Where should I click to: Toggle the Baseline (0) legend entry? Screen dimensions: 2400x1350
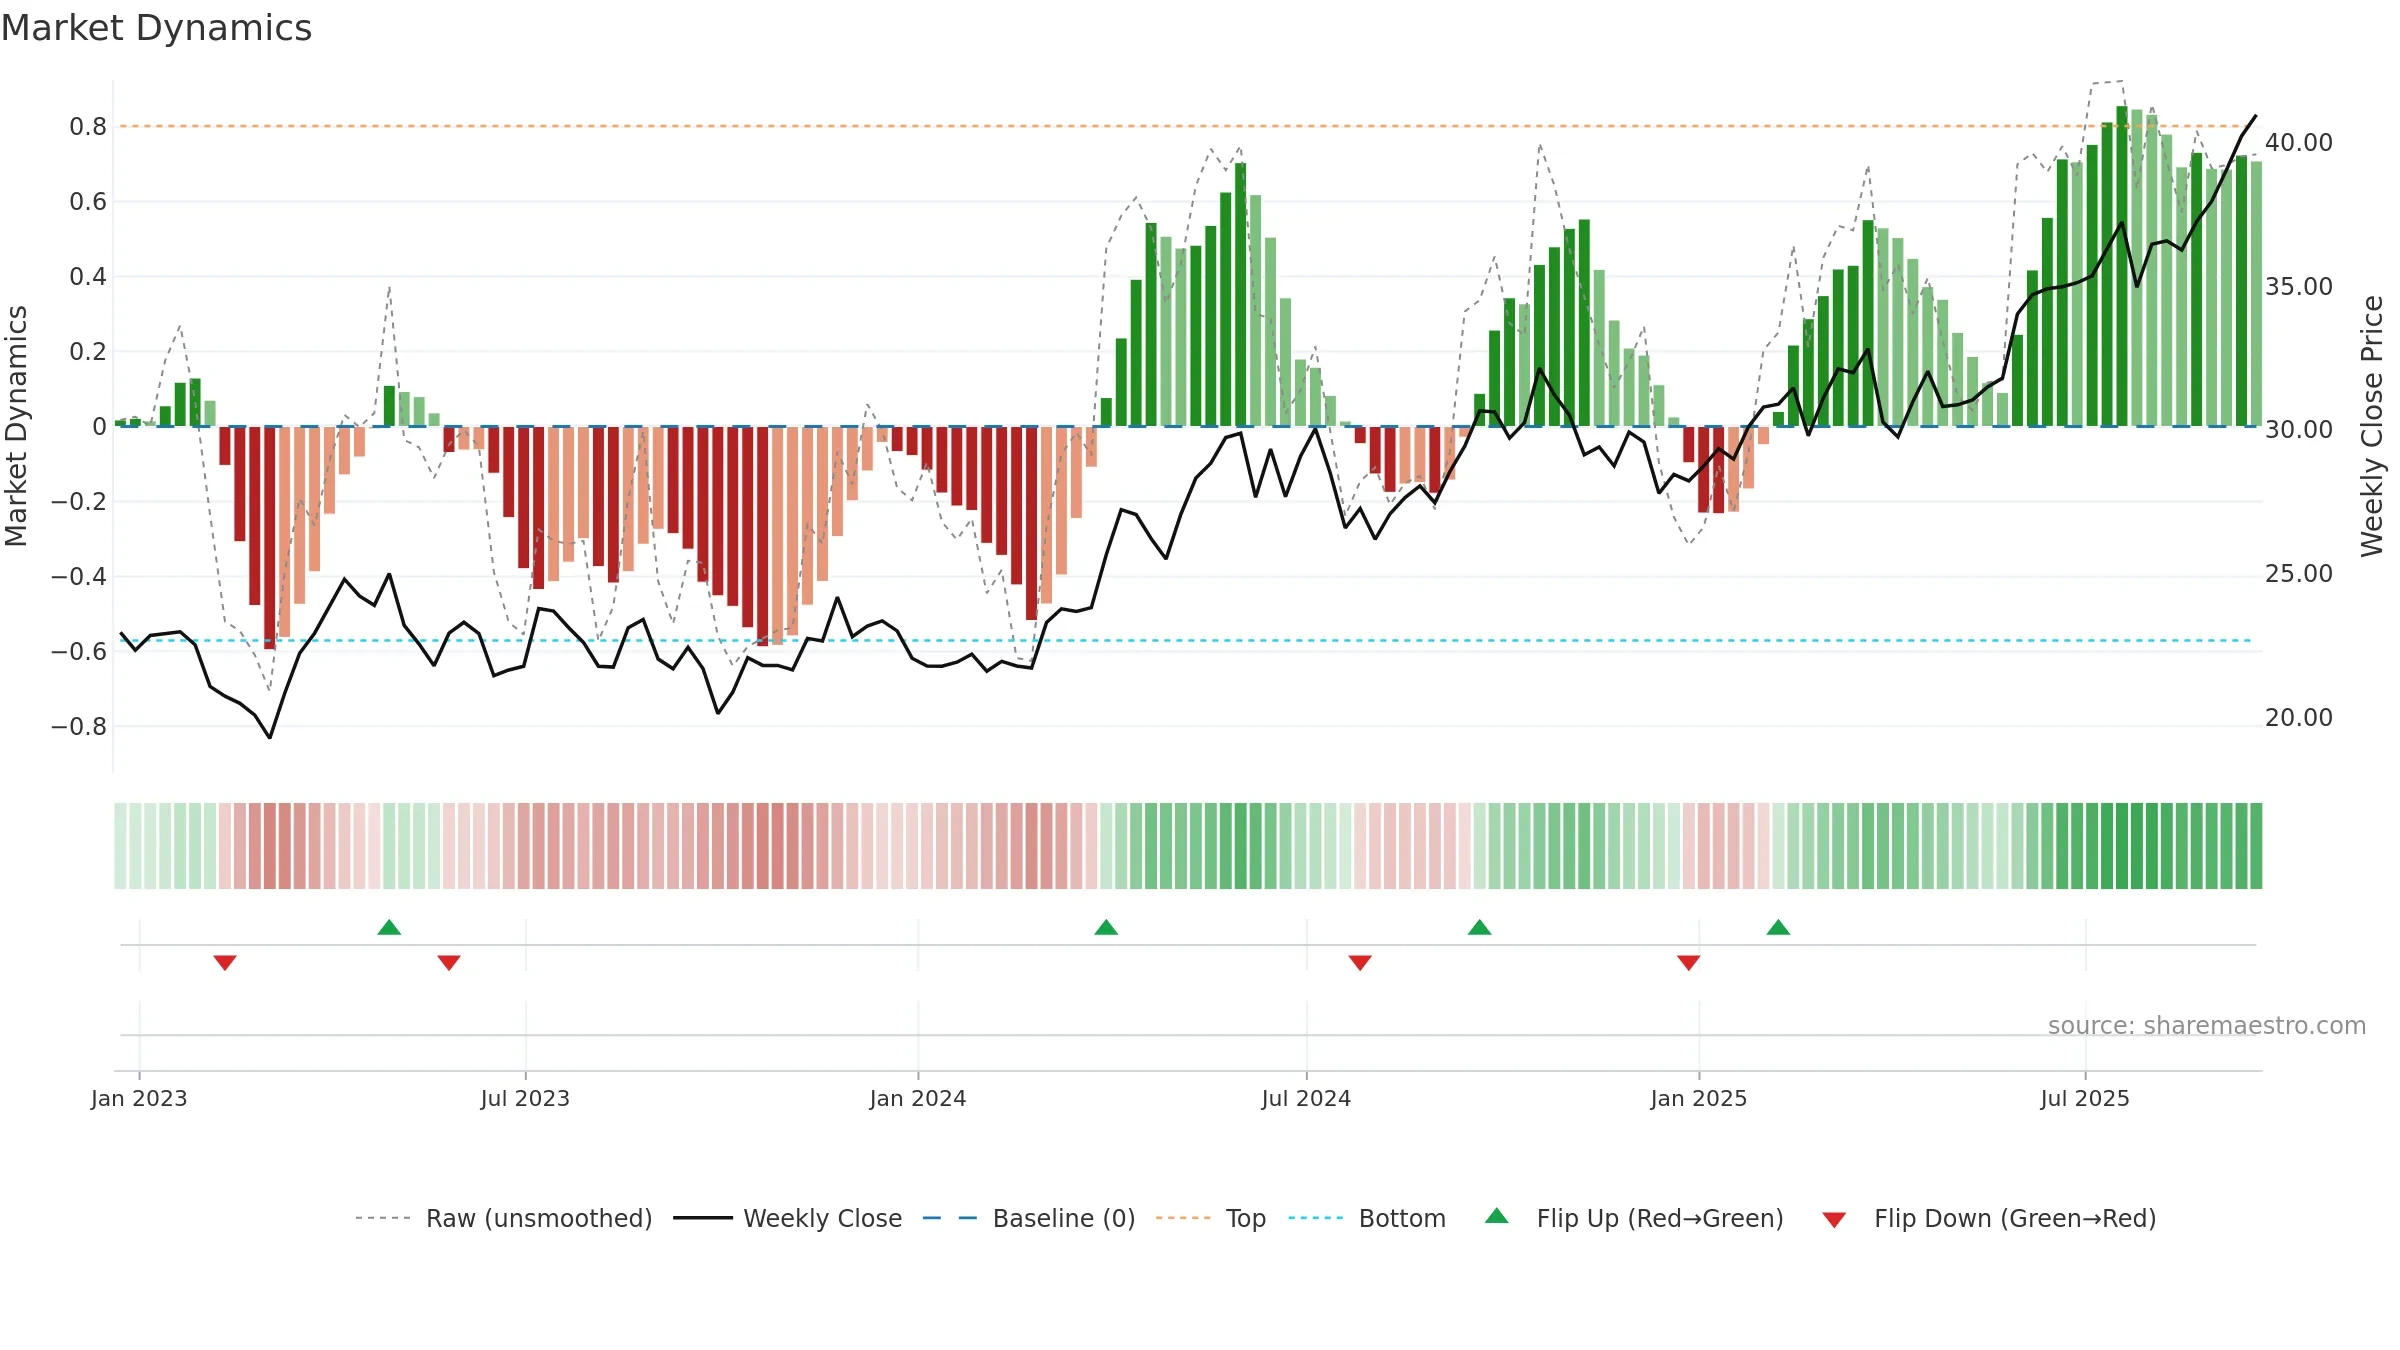tap(1029, 1219)
